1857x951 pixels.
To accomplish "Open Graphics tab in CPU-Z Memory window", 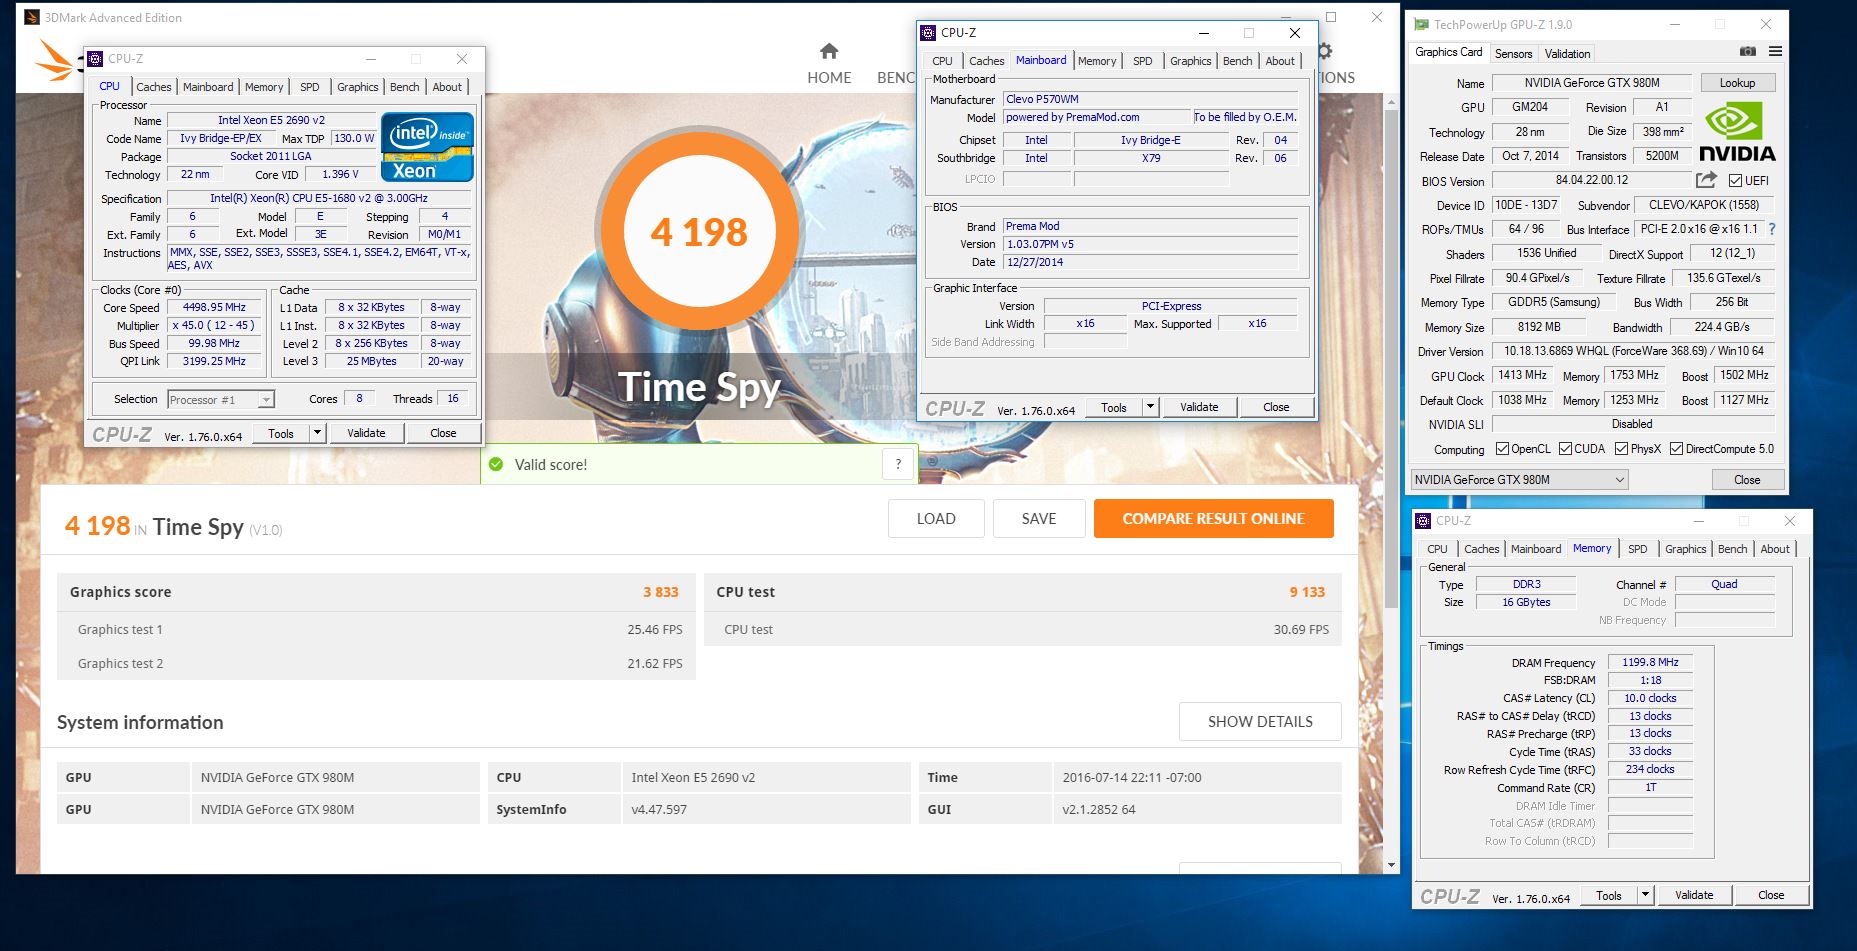I will (x=1685, y=549).
